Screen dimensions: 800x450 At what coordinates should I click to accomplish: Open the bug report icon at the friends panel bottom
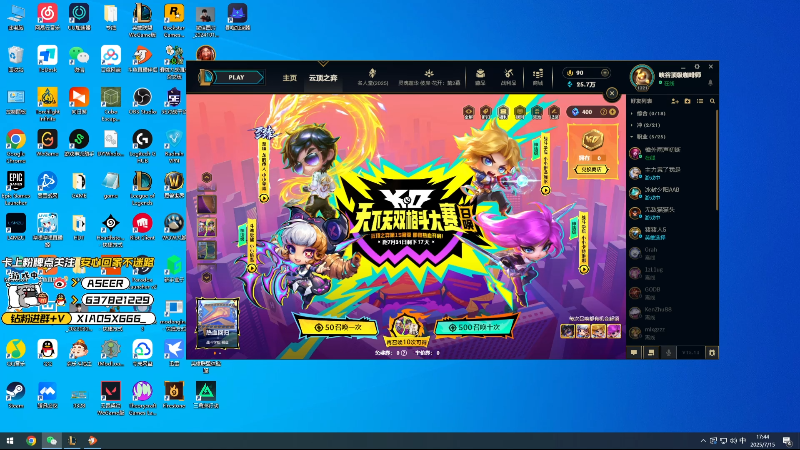coord(712,353)
